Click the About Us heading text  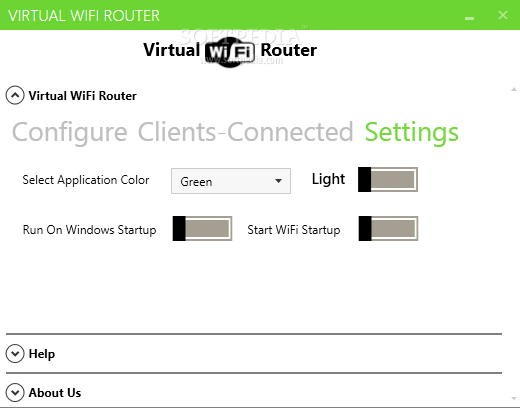tap(55, 393)
